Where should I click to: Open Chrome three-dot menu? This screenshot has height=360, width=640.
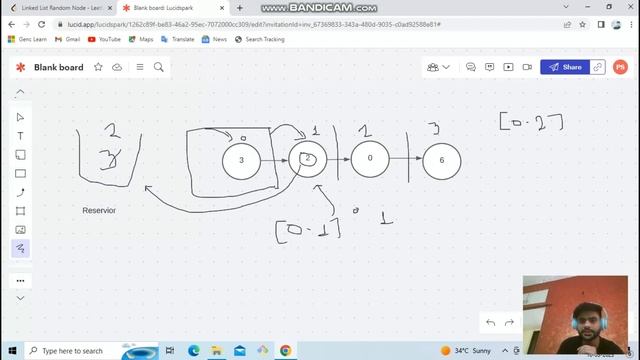pyautogui.click(x=631, y=24)
